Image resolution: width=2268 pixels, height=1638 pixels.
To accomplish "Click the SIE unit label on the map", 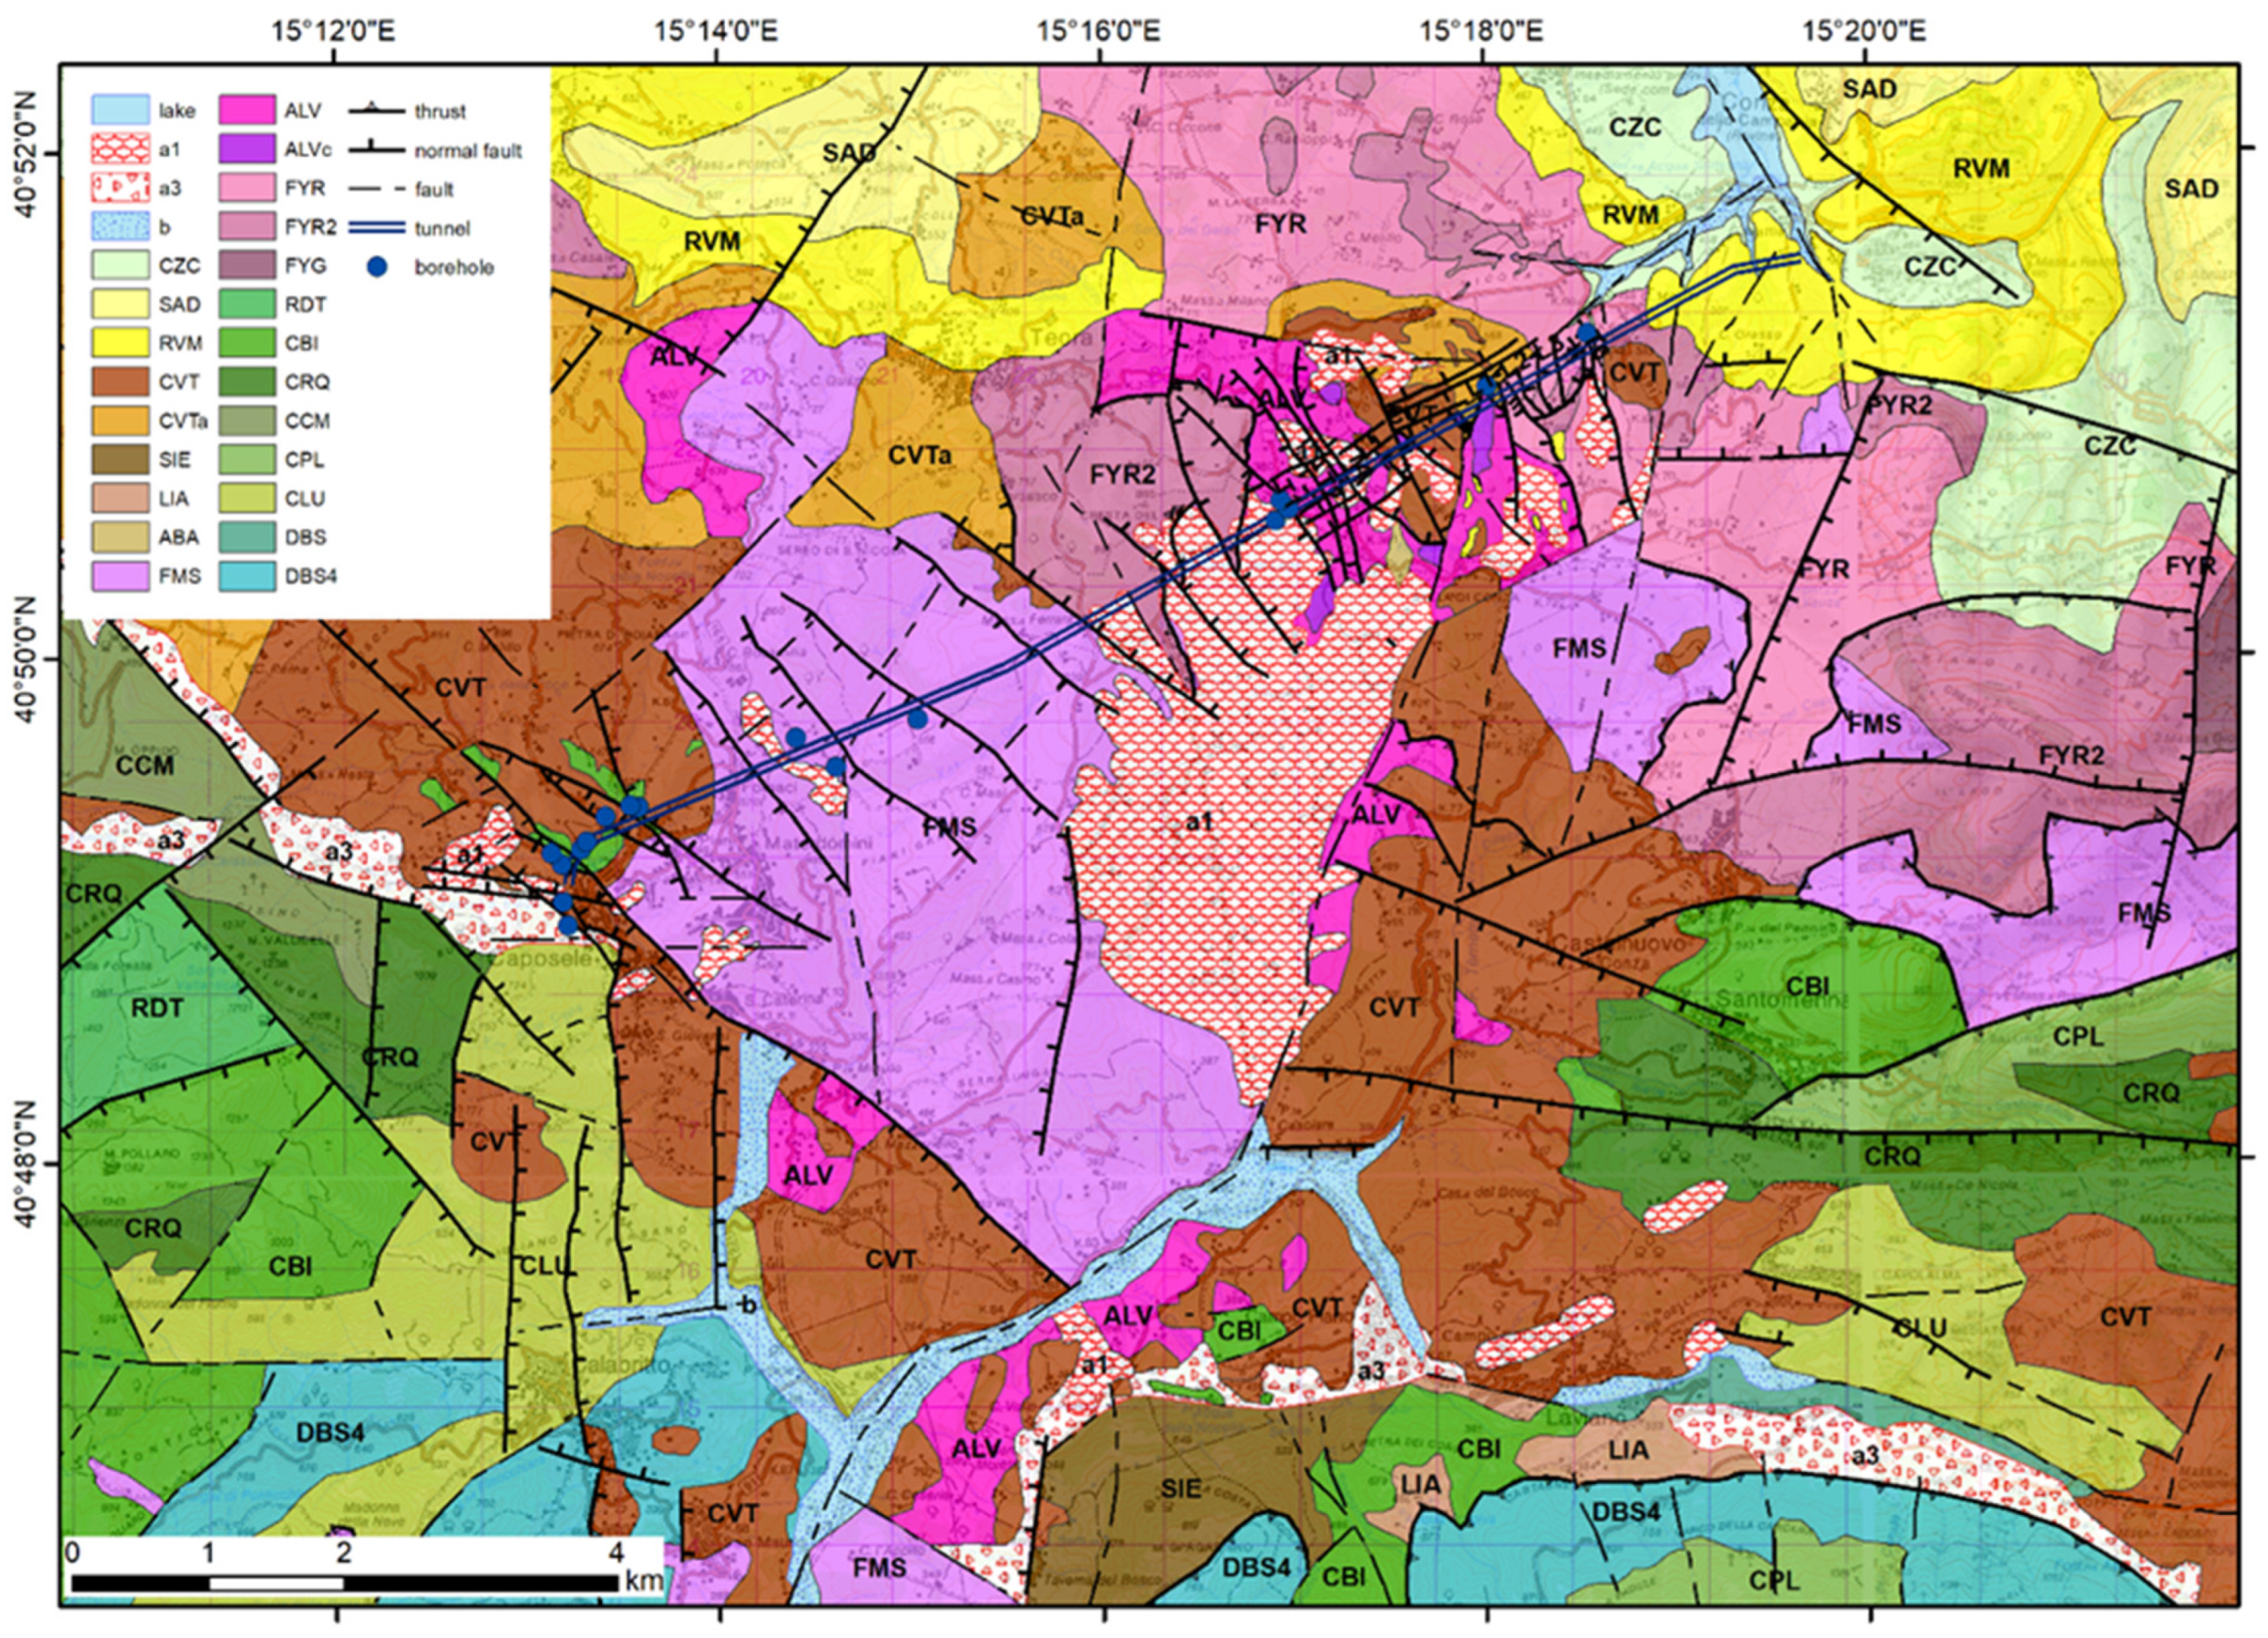I will click(x=1181, y=1489).
